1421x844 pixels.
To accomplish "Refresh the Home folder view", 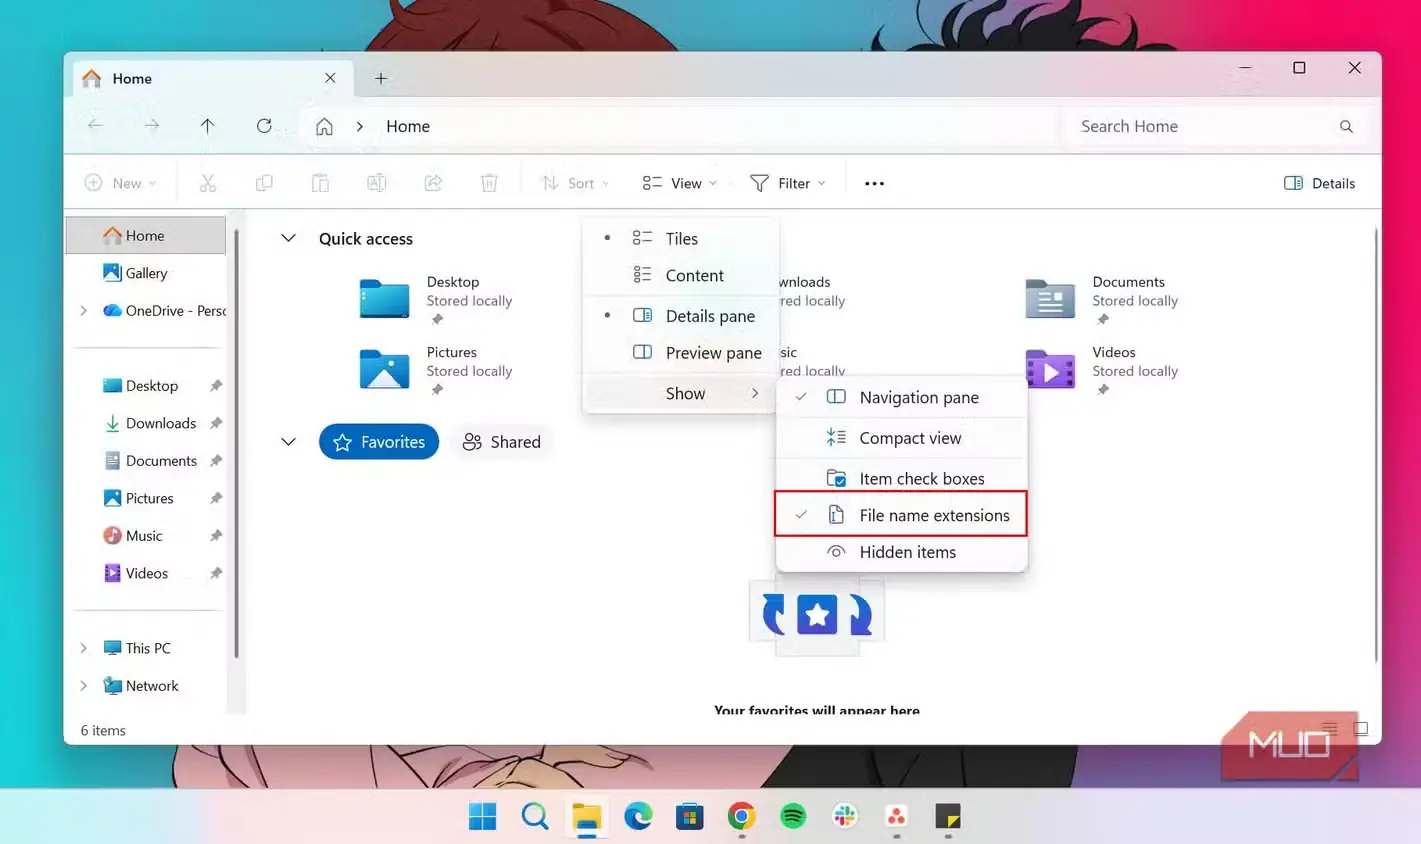I will 264,126.
